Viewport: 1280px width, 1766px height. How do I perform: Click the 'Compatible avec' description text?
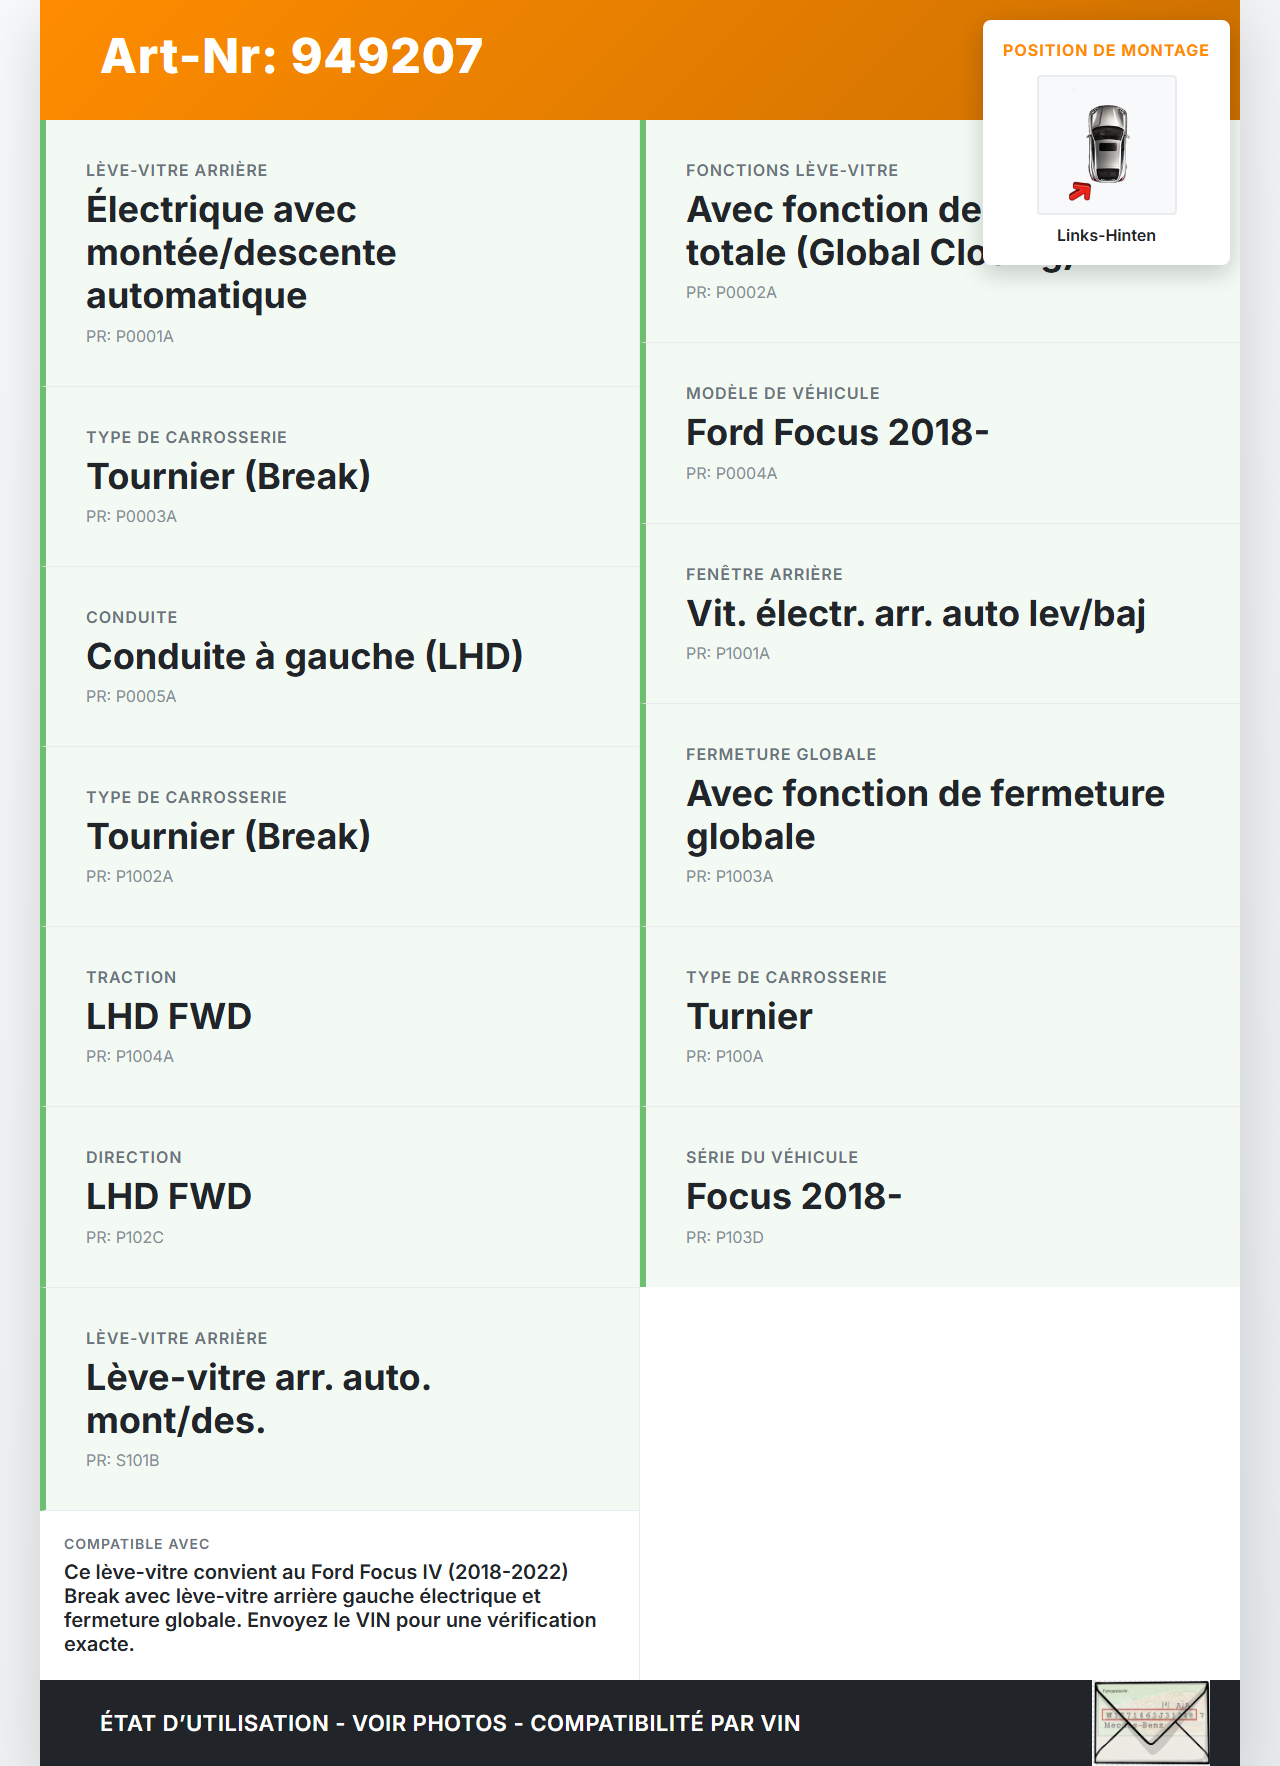click(x=330, y=1607)
